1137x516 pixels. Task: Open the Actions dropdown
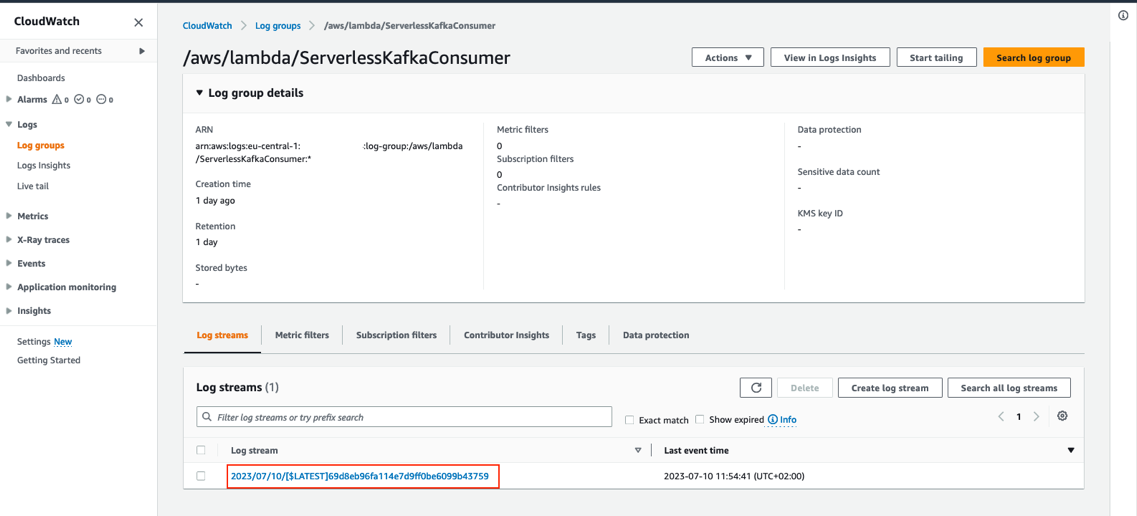pos(729,57)
